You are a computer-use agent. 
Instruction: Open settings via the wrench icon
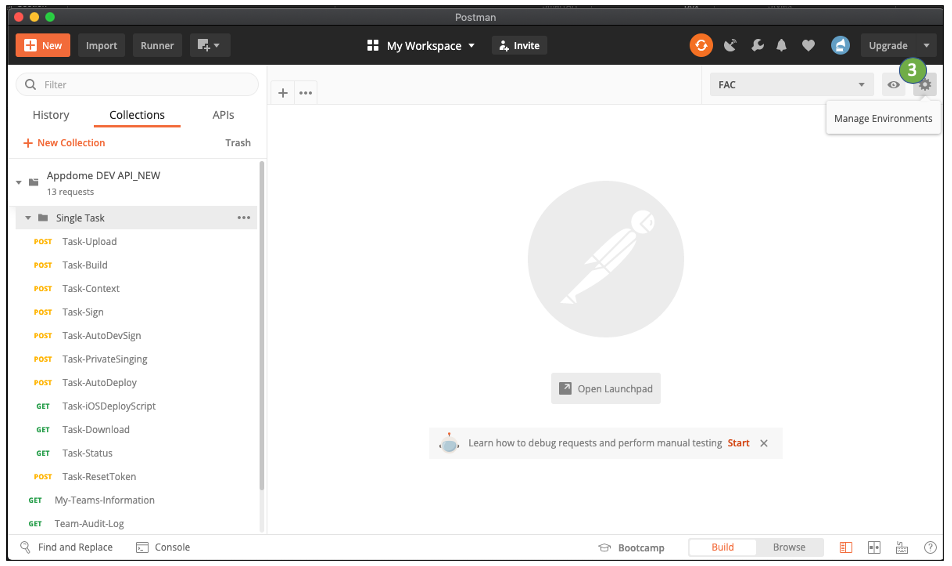tap(757, 45)
